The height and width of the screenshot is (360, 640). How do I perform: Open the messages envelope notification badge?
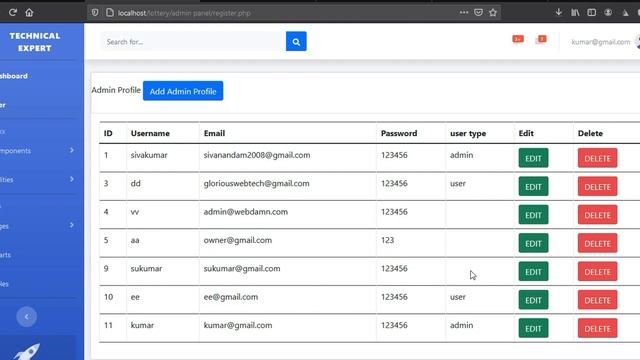(541, 39)
